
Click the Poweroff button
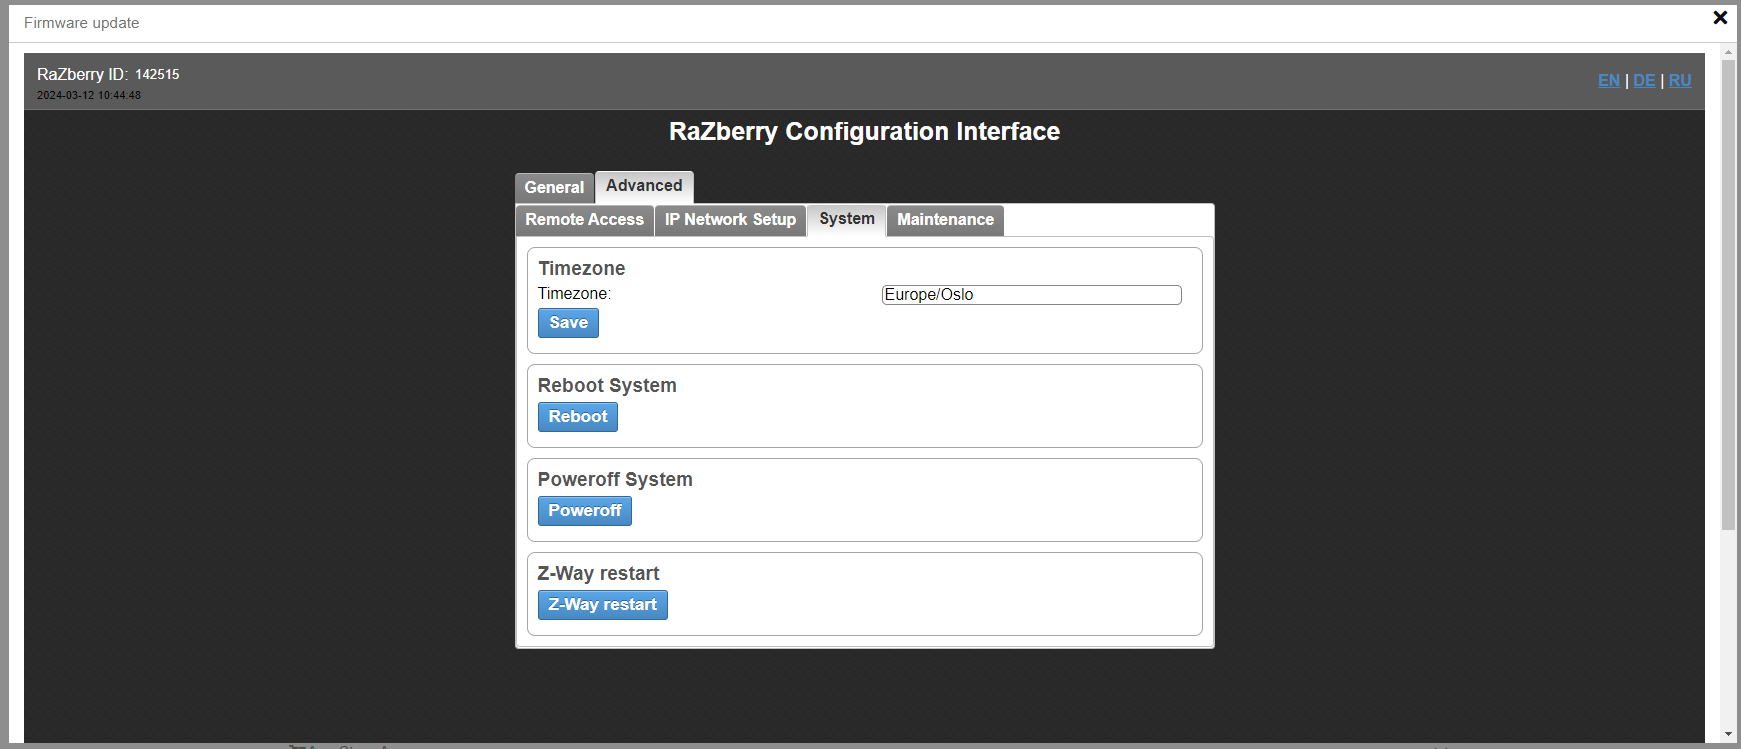click(585, 511)
